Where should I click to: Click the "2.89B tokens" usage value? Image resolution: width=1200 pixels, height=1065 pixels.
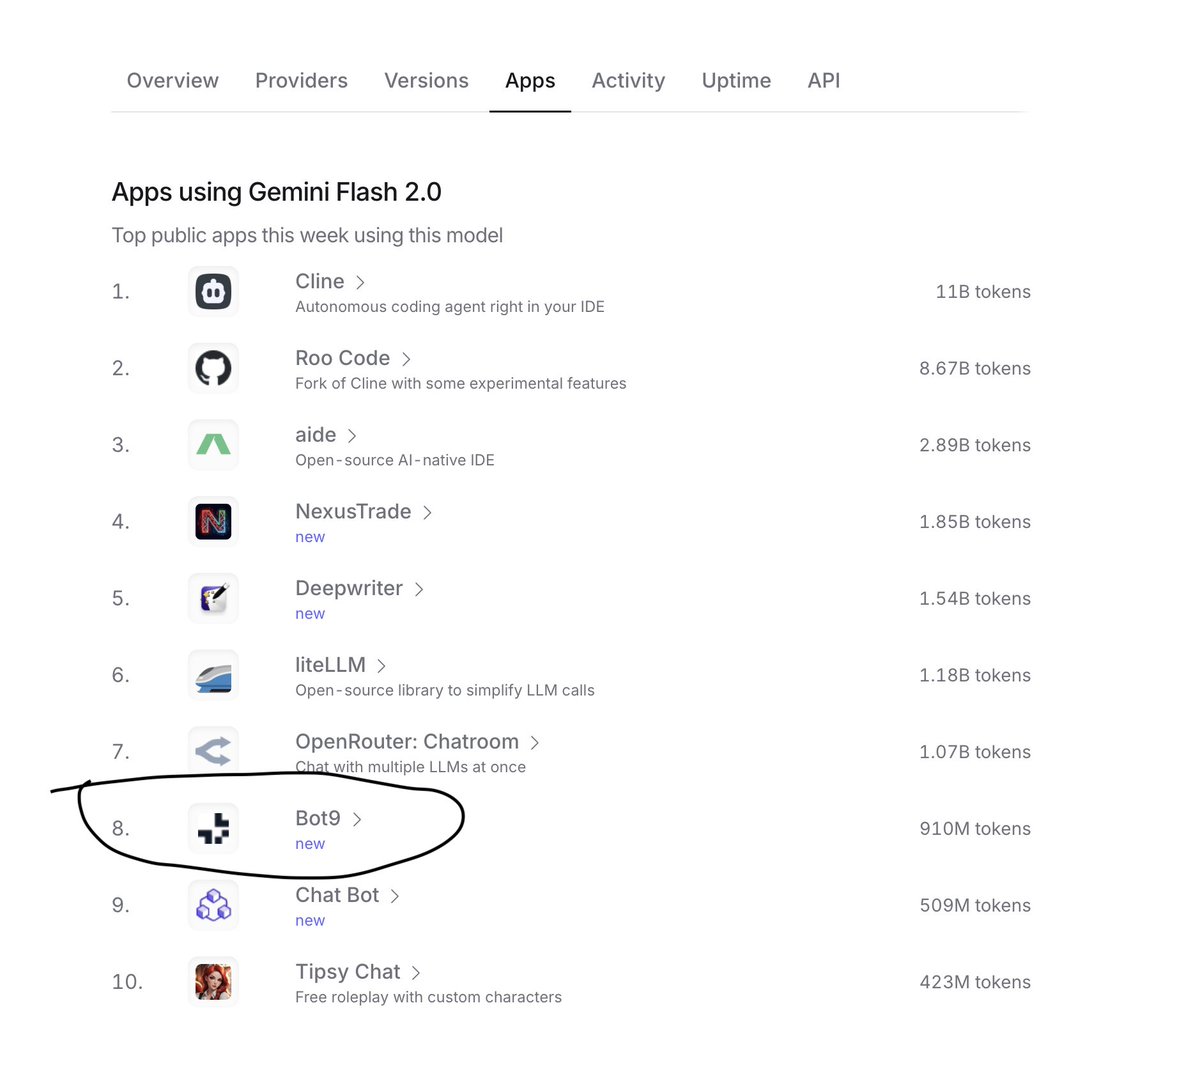(x=975, y=445)
